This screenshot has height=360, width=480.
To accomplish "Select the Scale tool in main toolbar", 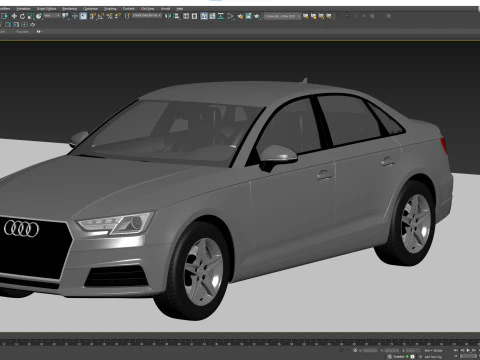I will point(31,16).
